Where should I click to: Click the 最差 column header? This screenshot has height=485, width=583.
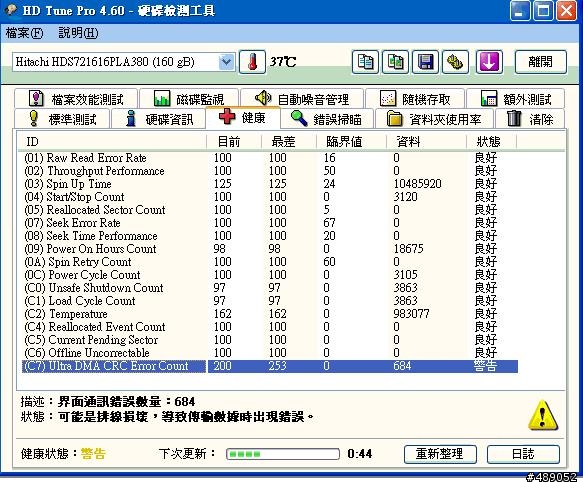click(289, 142)
